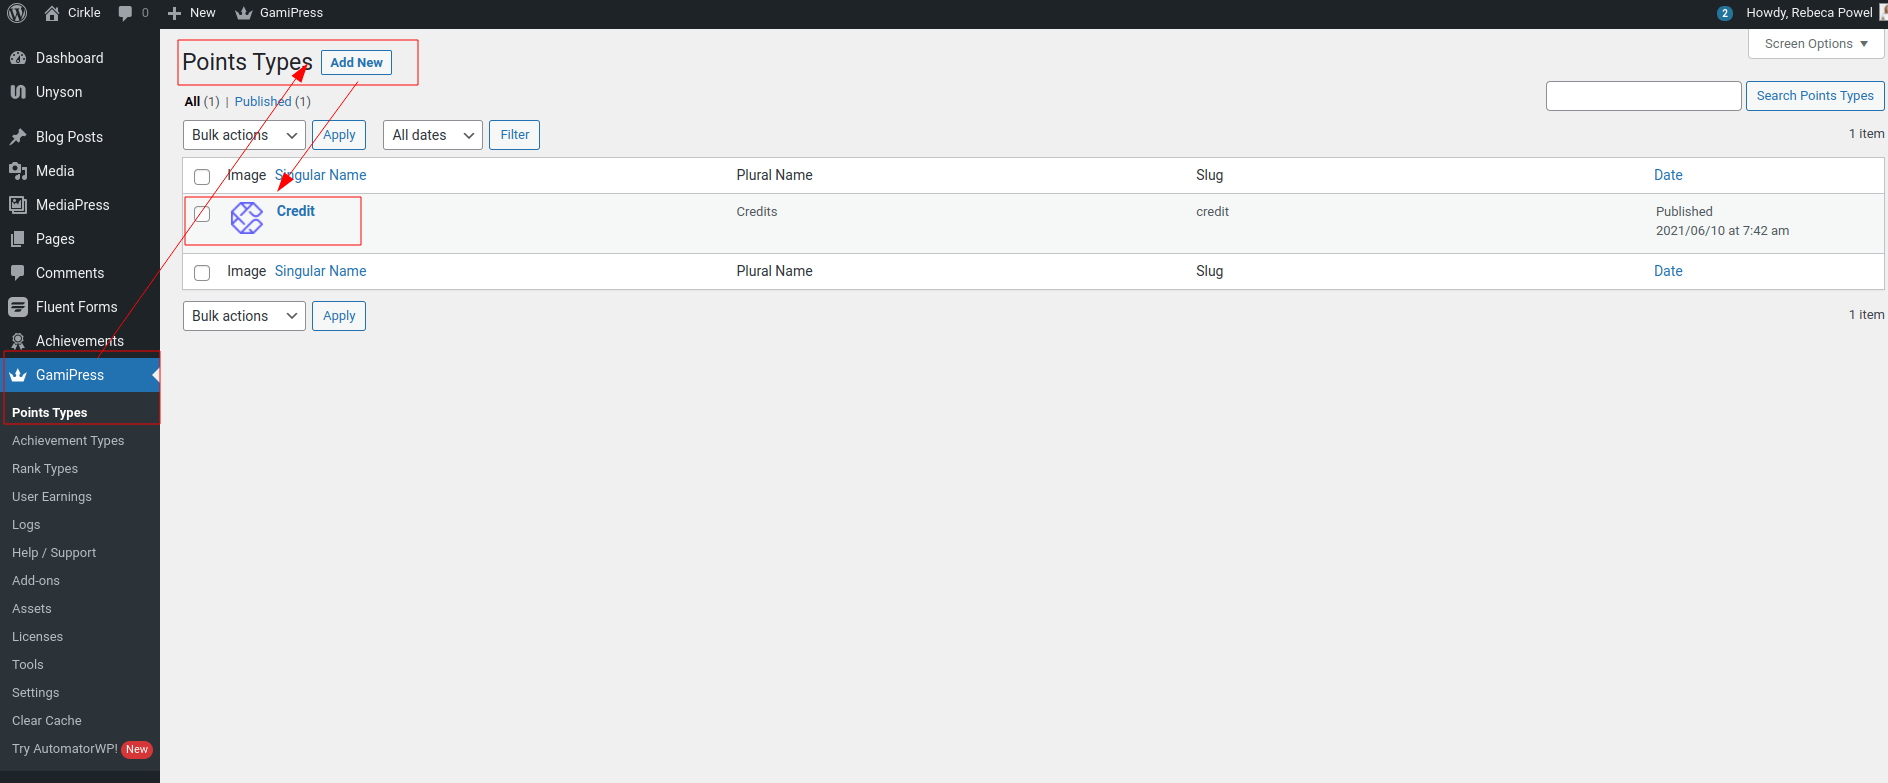Click the Media sidebar icon
The image size is (1888, 783).
pyautogui.click(x=18, y=171)
